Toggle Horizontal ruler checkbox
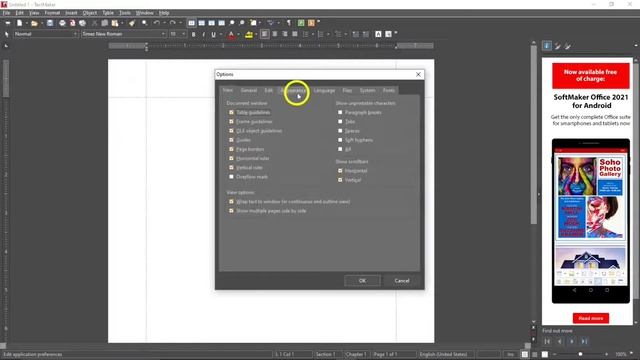 click(231, 158)
